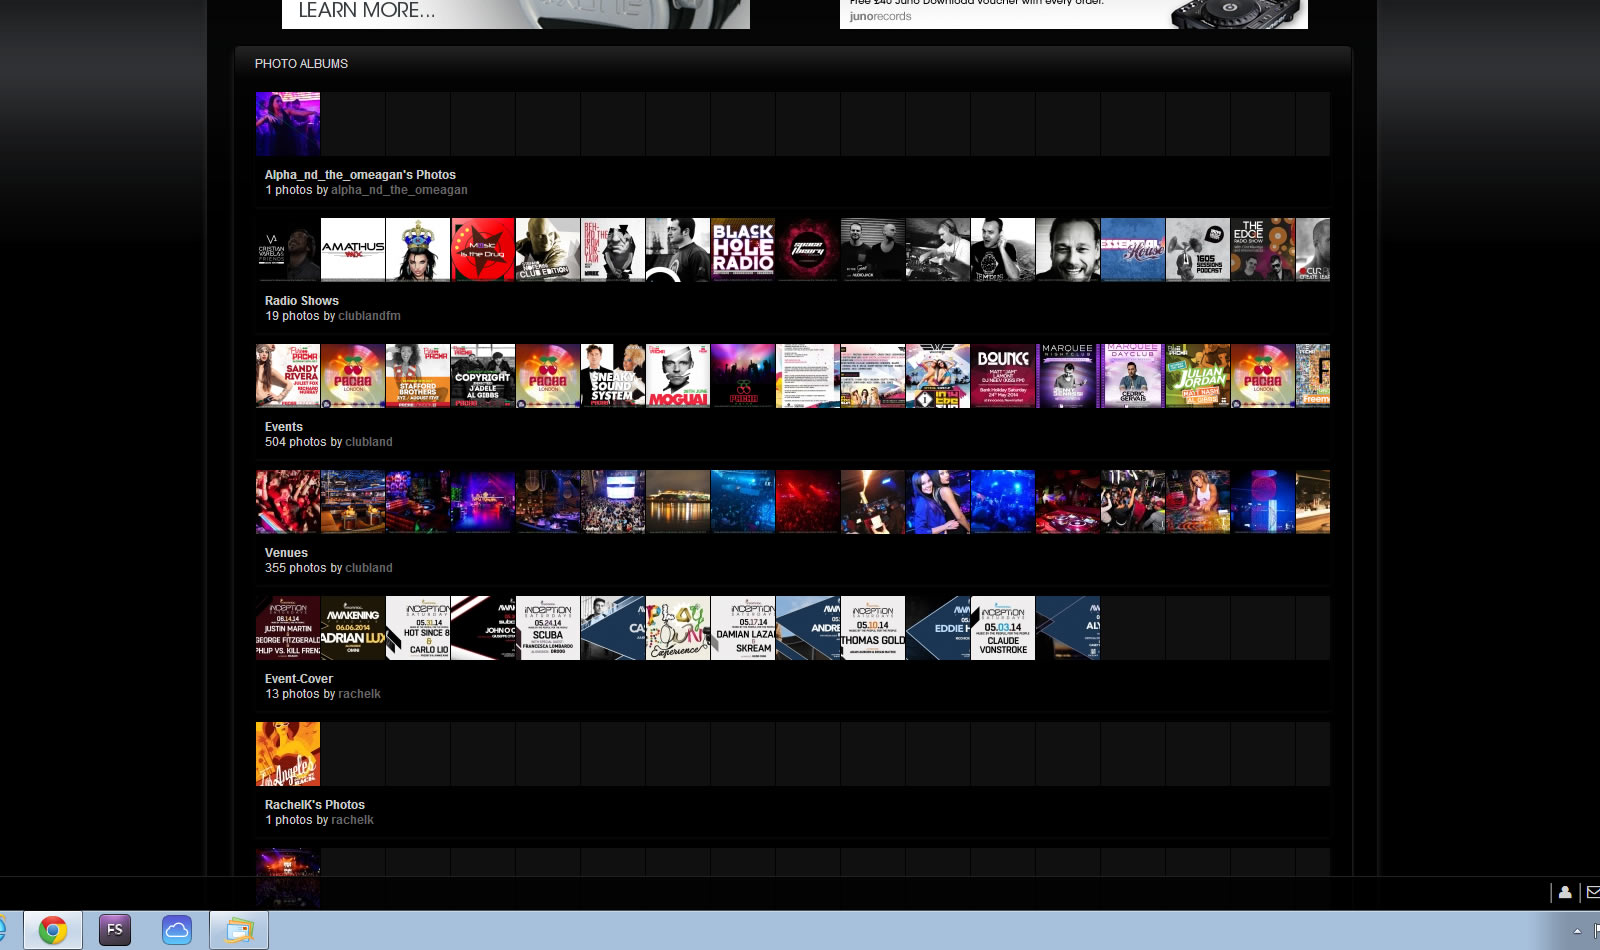
Task: Visit rachelk profile beside 13 photos
Action: tap(359, 694)
